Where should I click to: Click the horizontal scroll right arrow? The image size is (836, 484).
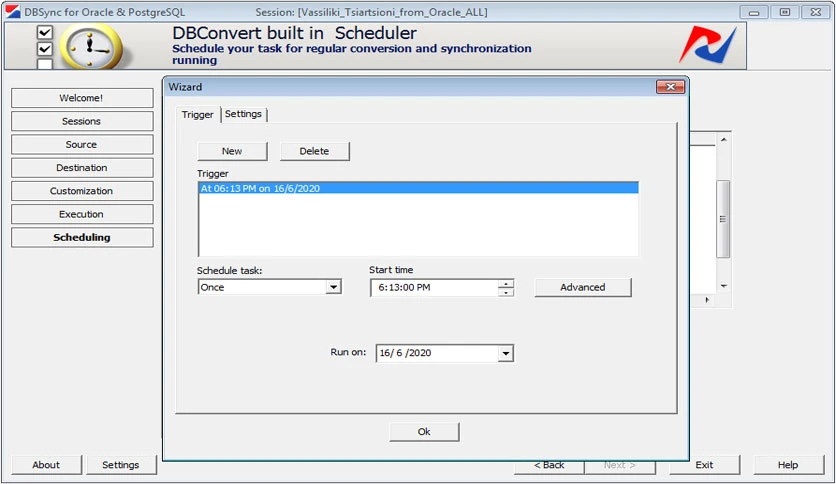point(707,300)
